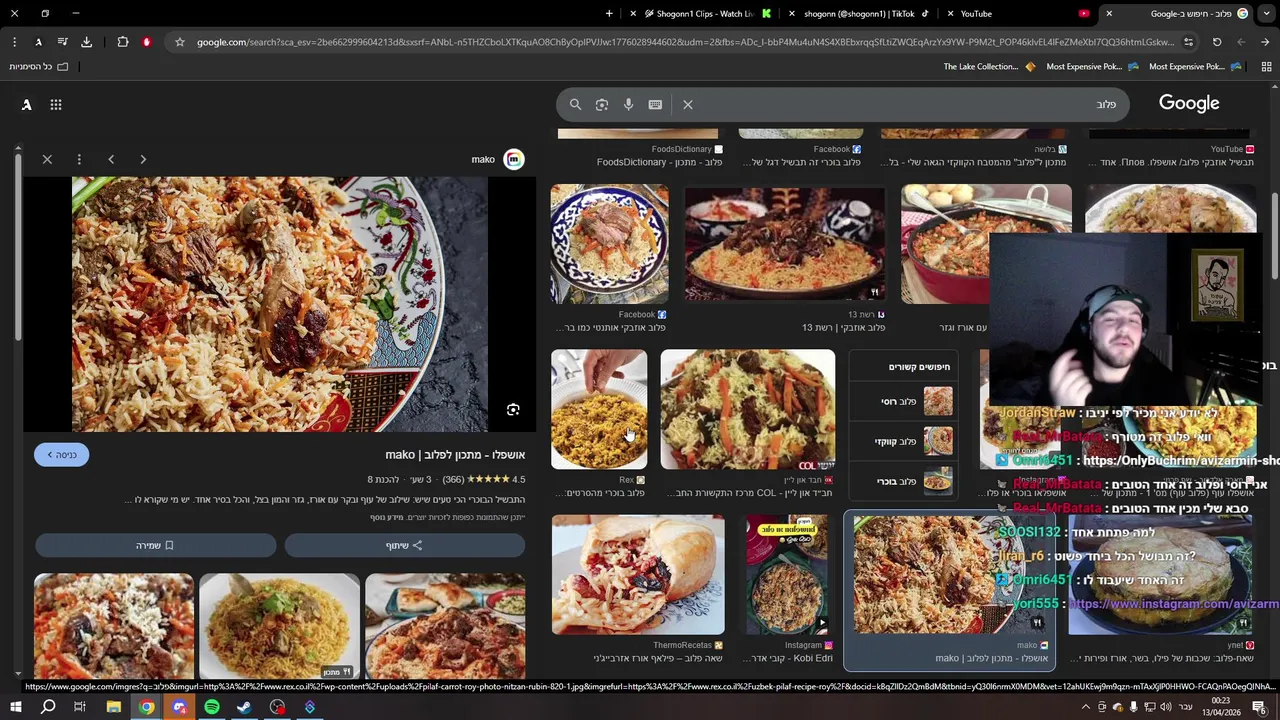The width and height of the screenshot is (1280, 720).
Task: Click the mako source icon in preview header
Action: tap(514, 159)
